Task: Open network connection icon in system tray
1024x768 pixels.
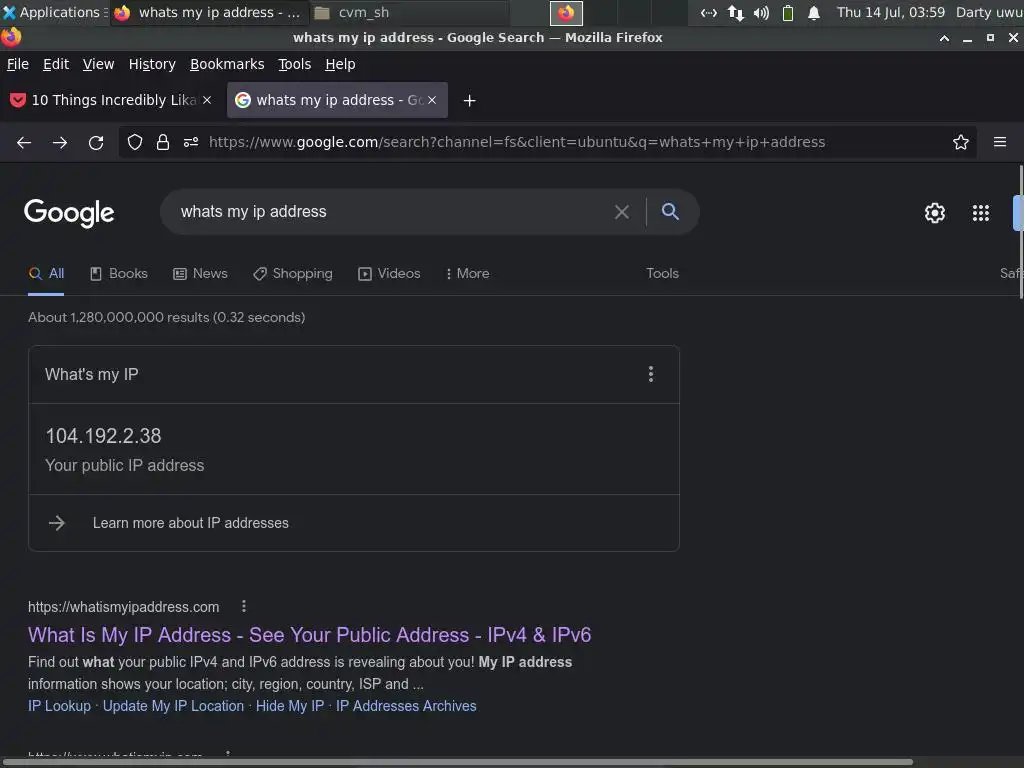Action: click(x=736, y=12)
